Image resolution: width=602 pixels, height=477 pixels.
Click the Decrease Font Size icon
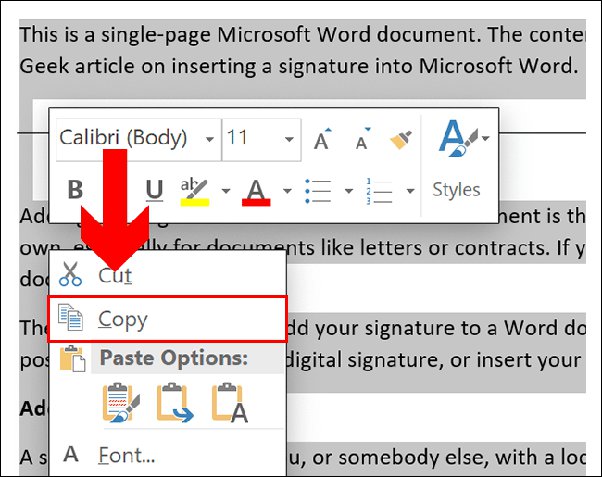point(361,139)
